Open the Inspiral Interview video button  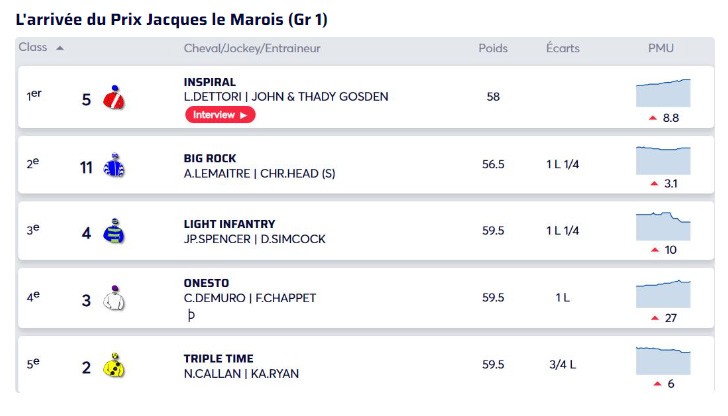pos(220,115)
